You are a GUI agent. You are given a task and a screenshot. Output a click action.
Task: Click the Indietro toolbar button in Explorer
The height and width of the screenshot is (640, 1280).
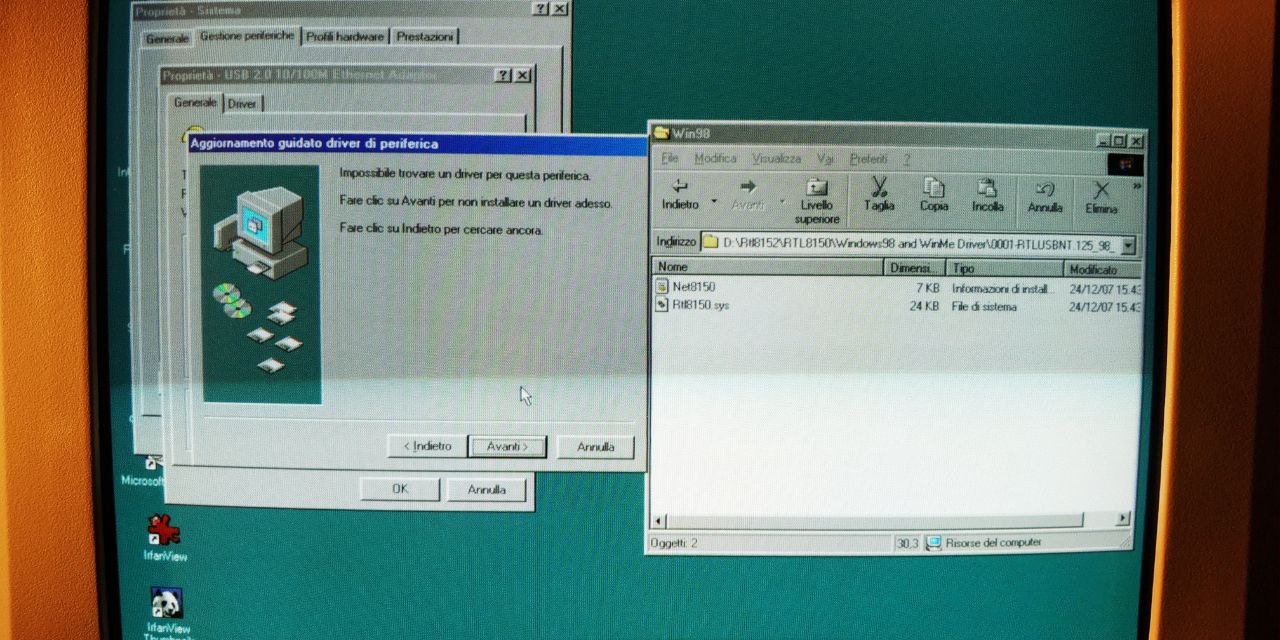[681, 195]
